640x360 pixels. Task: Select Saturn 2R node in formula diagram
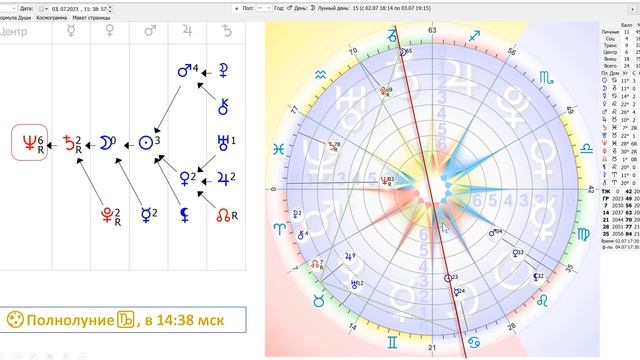coord(73,144)
